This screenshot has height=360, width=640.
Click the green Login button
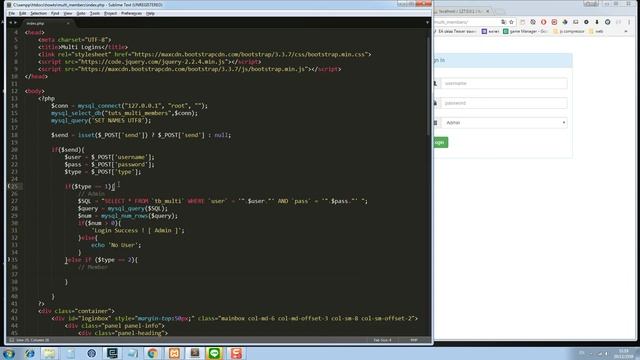pyautogui.click(x=440, y=142)
